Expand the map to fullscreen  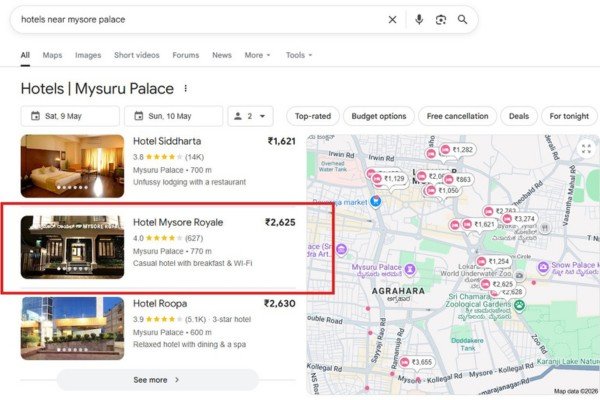click(x=586, y=149)
